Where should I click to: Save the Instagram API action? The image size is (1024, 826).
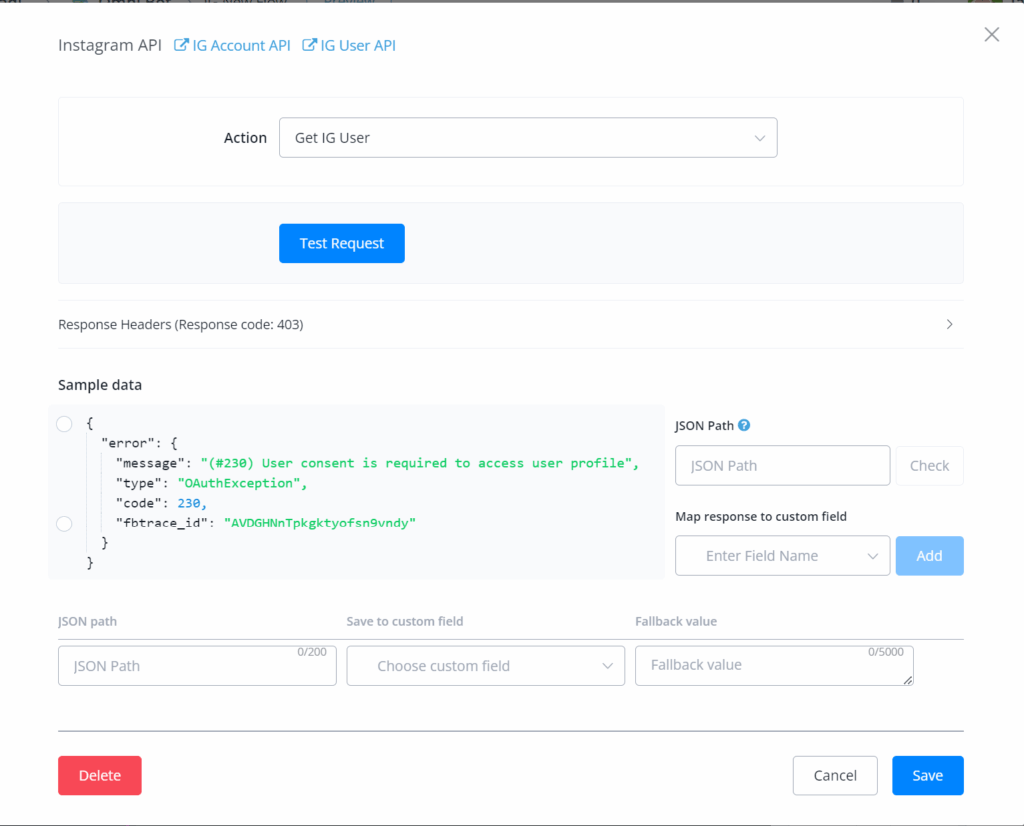coord(927,775)
